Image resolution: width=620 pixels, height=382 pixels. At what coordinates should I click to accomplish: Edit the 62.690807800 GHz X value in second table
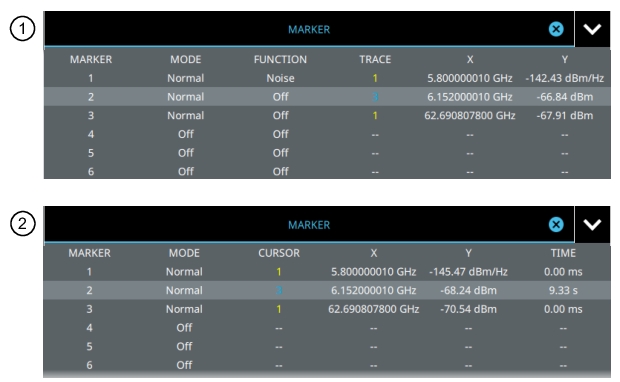click(374, 309)
